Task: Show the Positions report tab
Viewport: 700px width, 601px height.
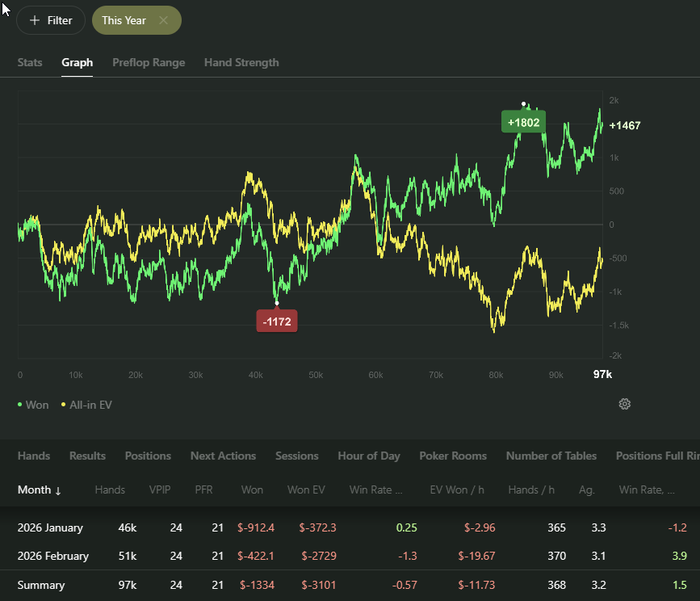Action: [x=148, y=456]
